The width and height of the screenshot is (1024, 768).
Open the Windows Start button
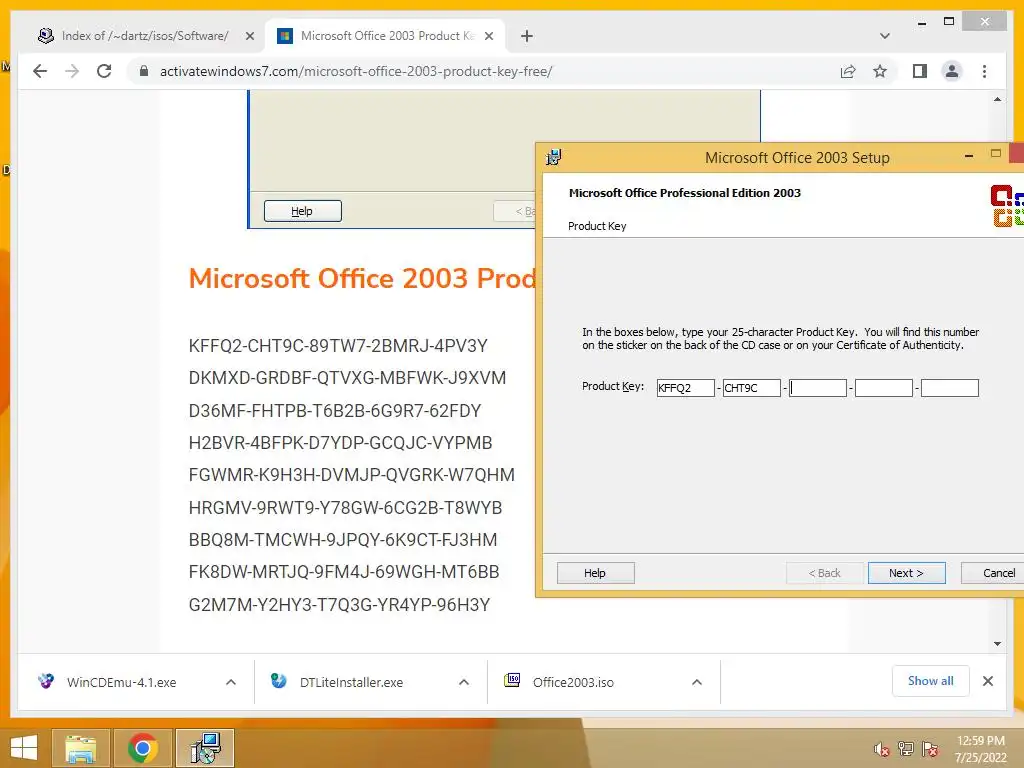(x=24, y=748)
